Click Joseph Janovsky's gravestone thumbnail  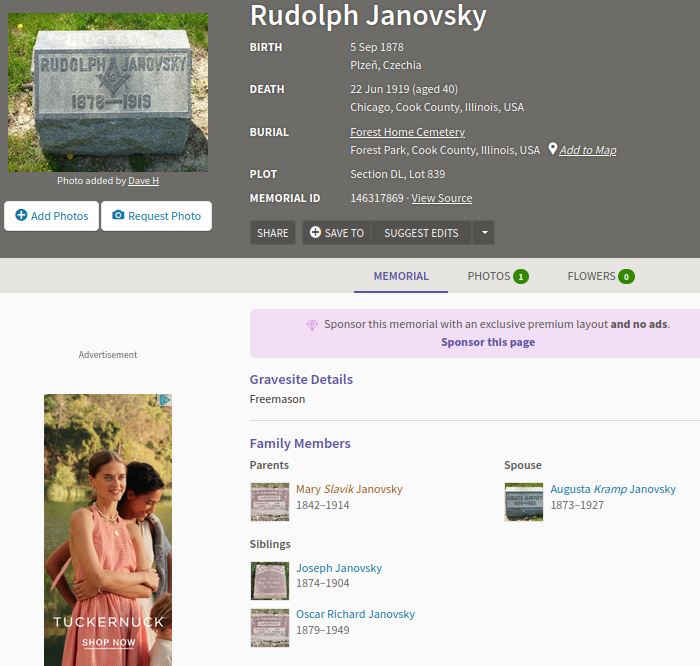click(x=269, y=580)
